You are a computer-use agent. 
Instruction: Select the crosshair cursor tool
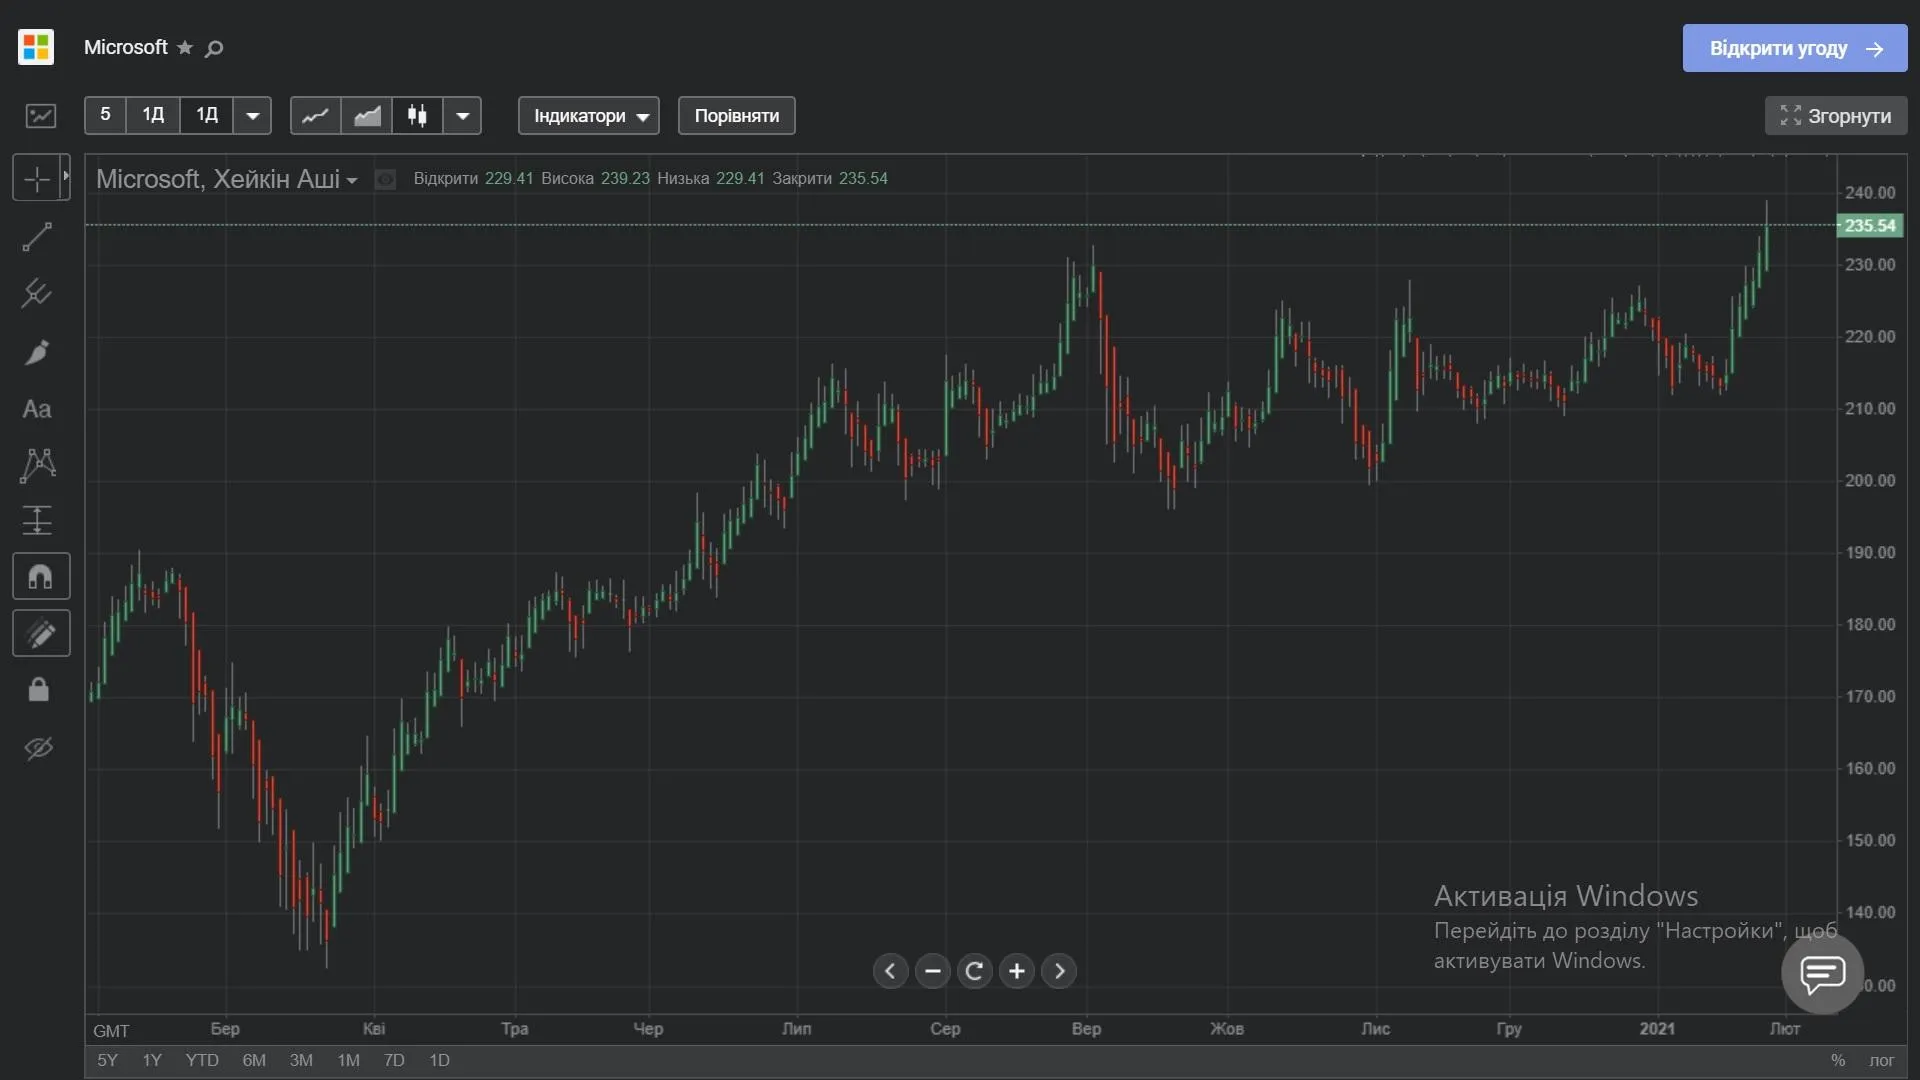tap(37, 179)
